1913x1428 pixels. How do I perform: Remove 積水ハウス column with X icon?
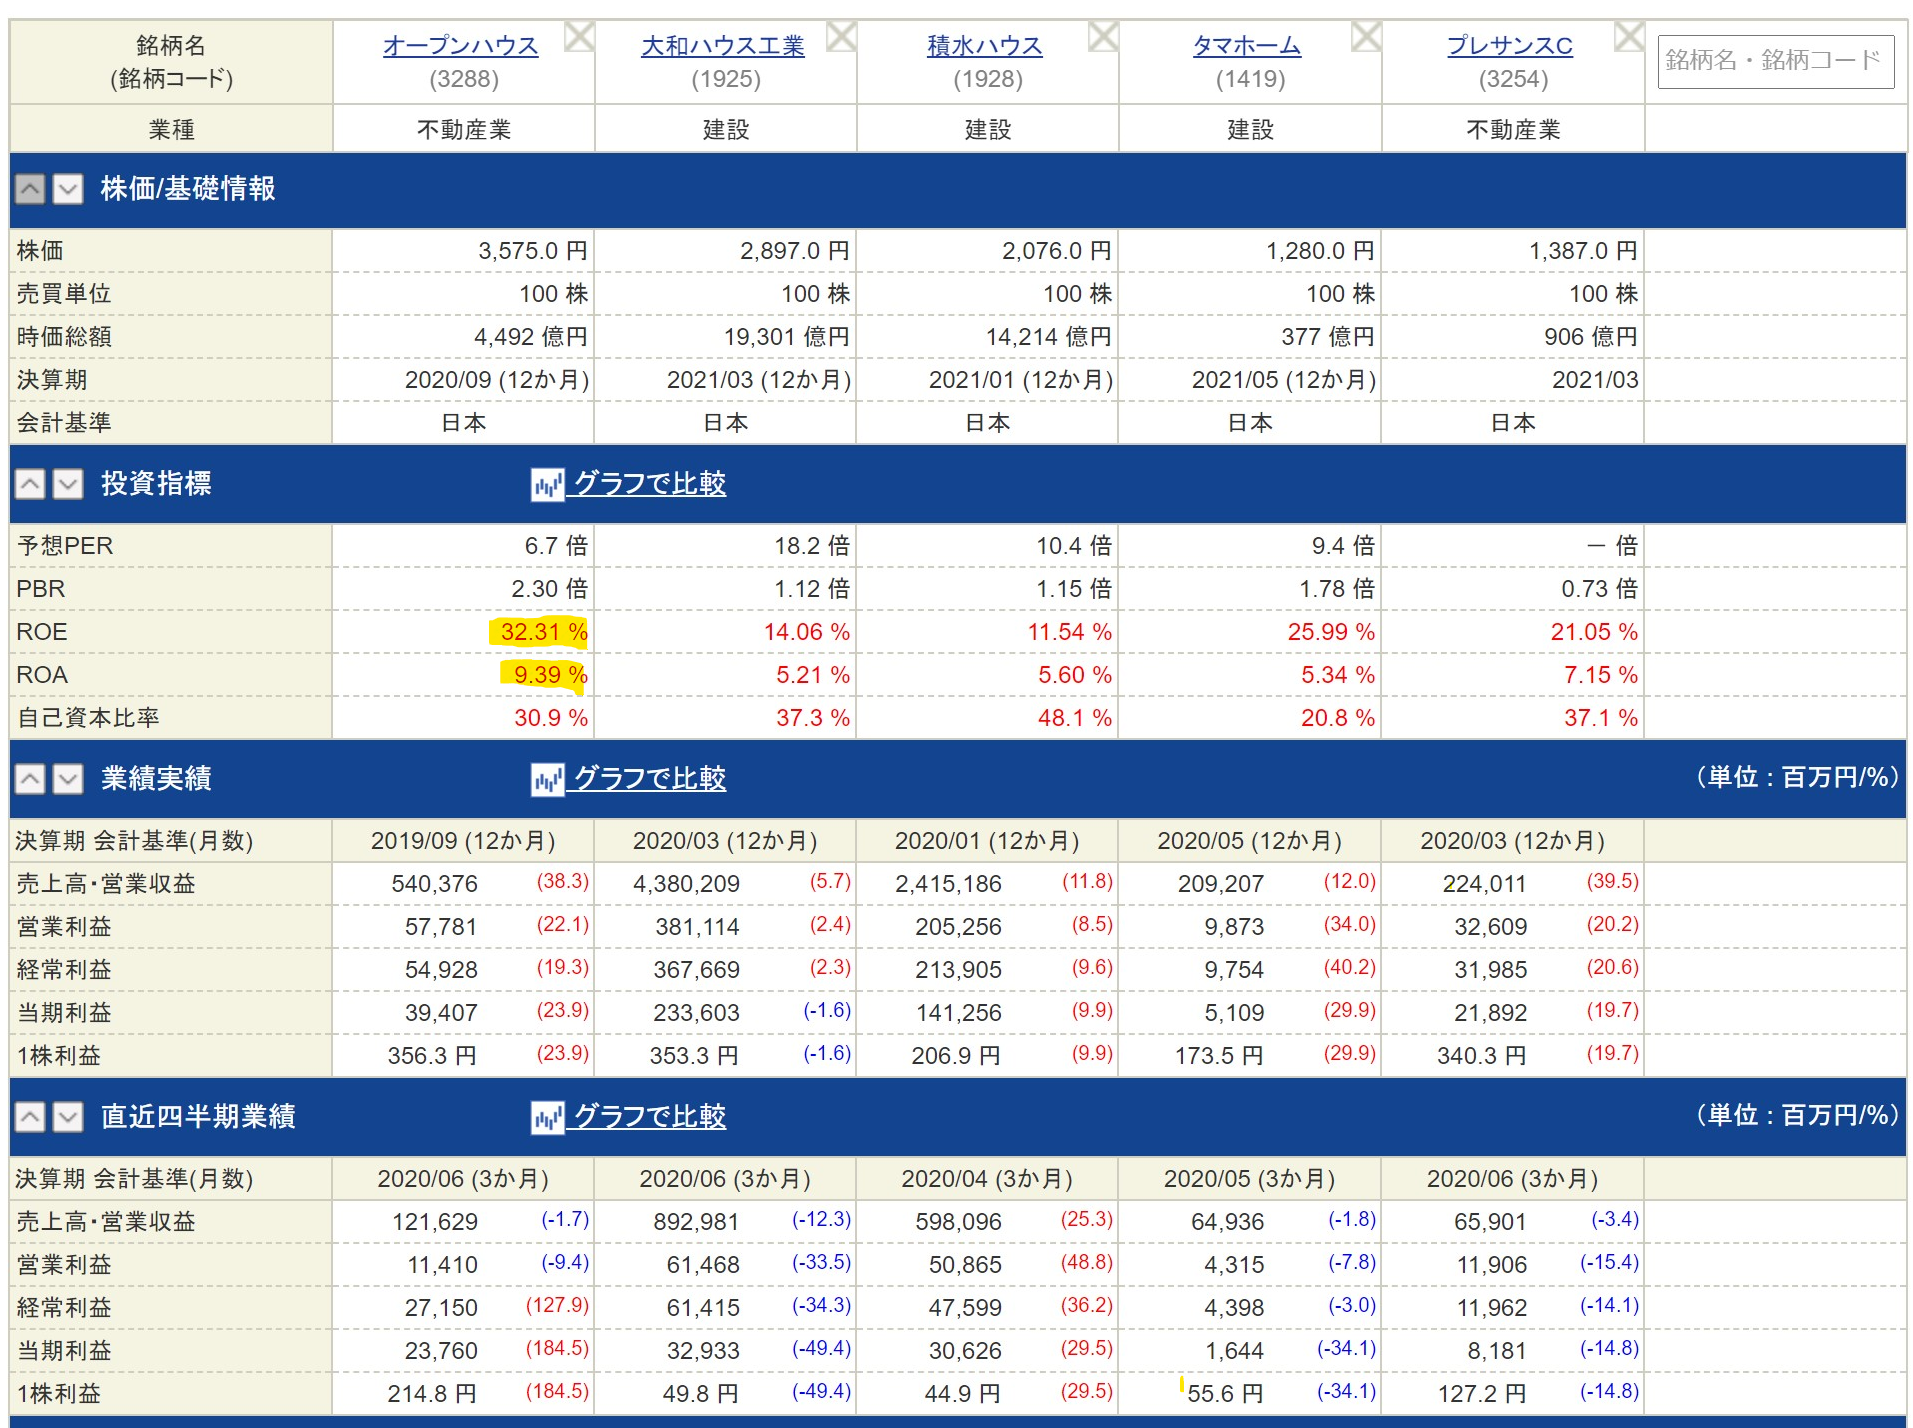1103,37
